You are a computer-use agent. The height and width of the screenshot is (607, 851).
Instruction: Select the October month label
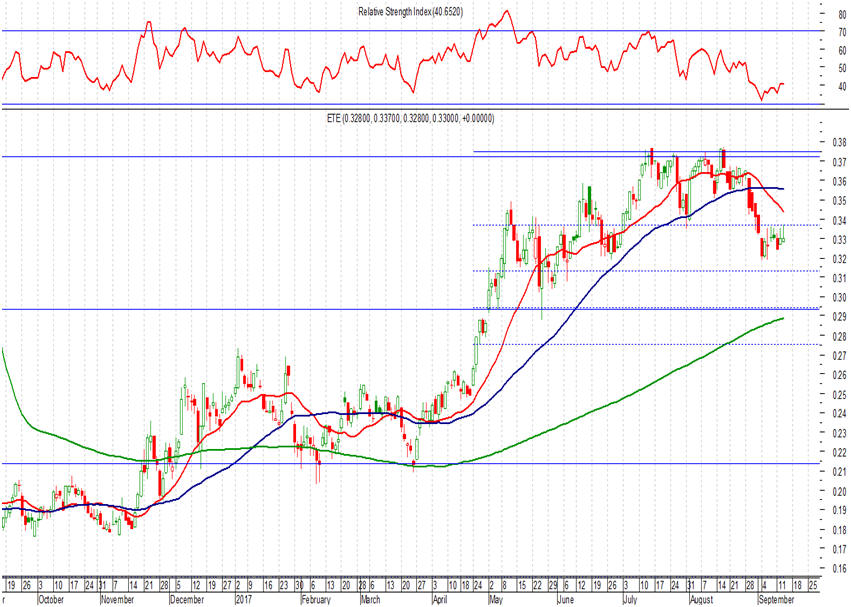pyautogui.click(x=51, y=599)
